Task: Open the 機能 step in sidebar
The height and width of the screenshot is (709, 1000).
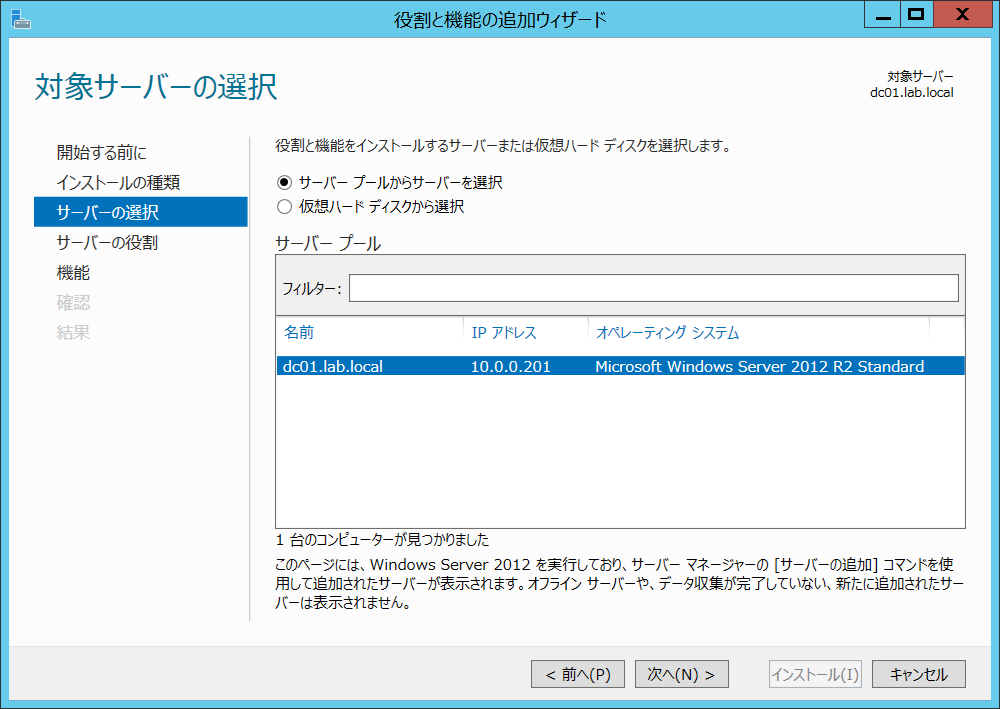Action: [x=71, y=272]
